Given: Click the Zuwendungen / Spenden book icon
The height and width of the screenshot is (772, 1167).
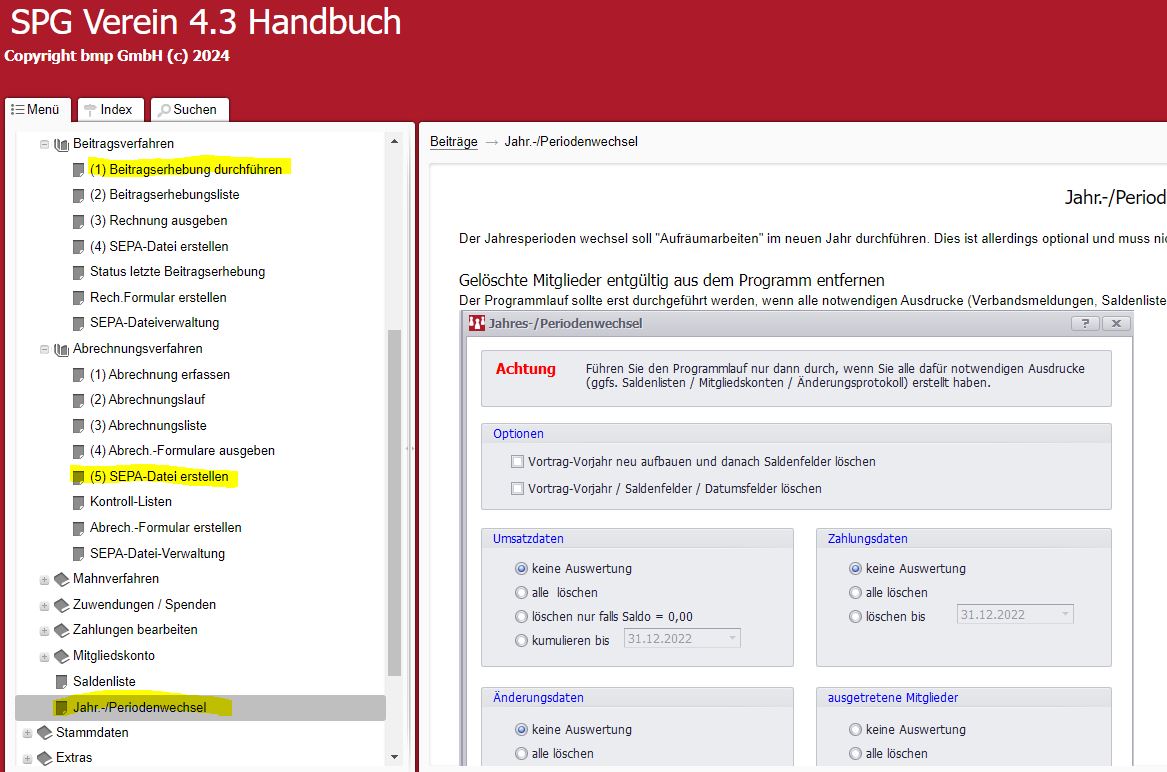Looking at the screenshot, I should [62, 605].
